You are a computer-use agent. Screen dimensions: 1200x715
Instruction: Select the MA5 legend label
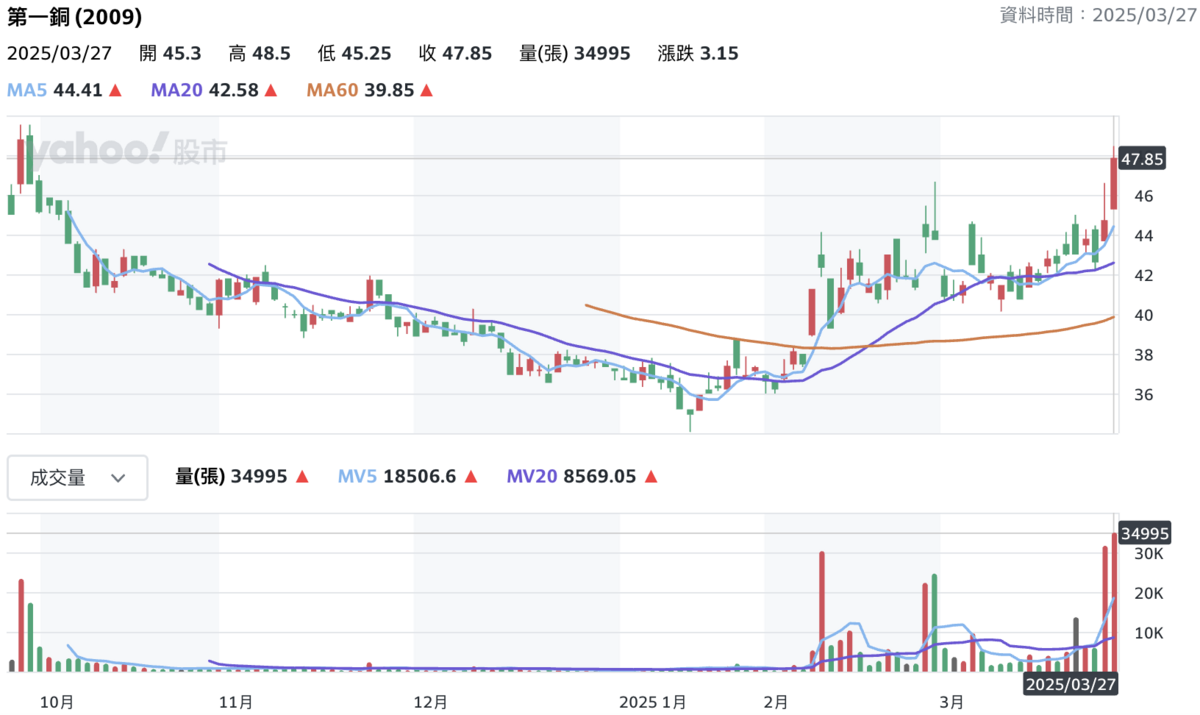click(27, 91)
